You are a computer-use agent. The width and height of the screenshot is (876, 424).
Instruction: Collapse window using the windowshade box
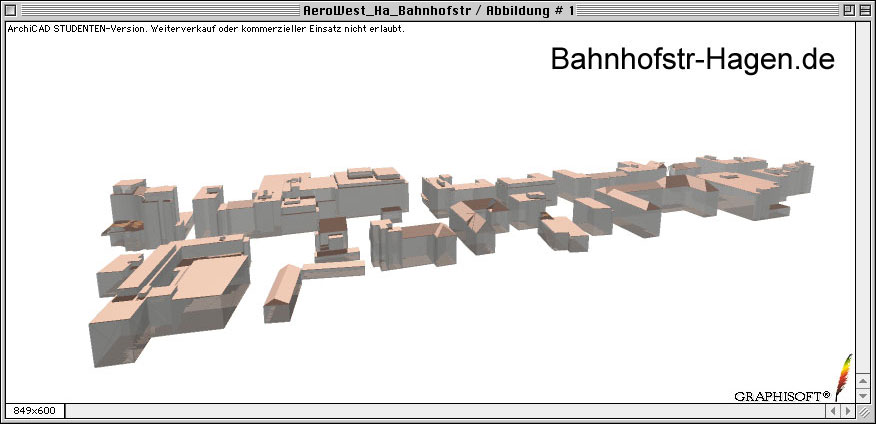tap(865, 10)
